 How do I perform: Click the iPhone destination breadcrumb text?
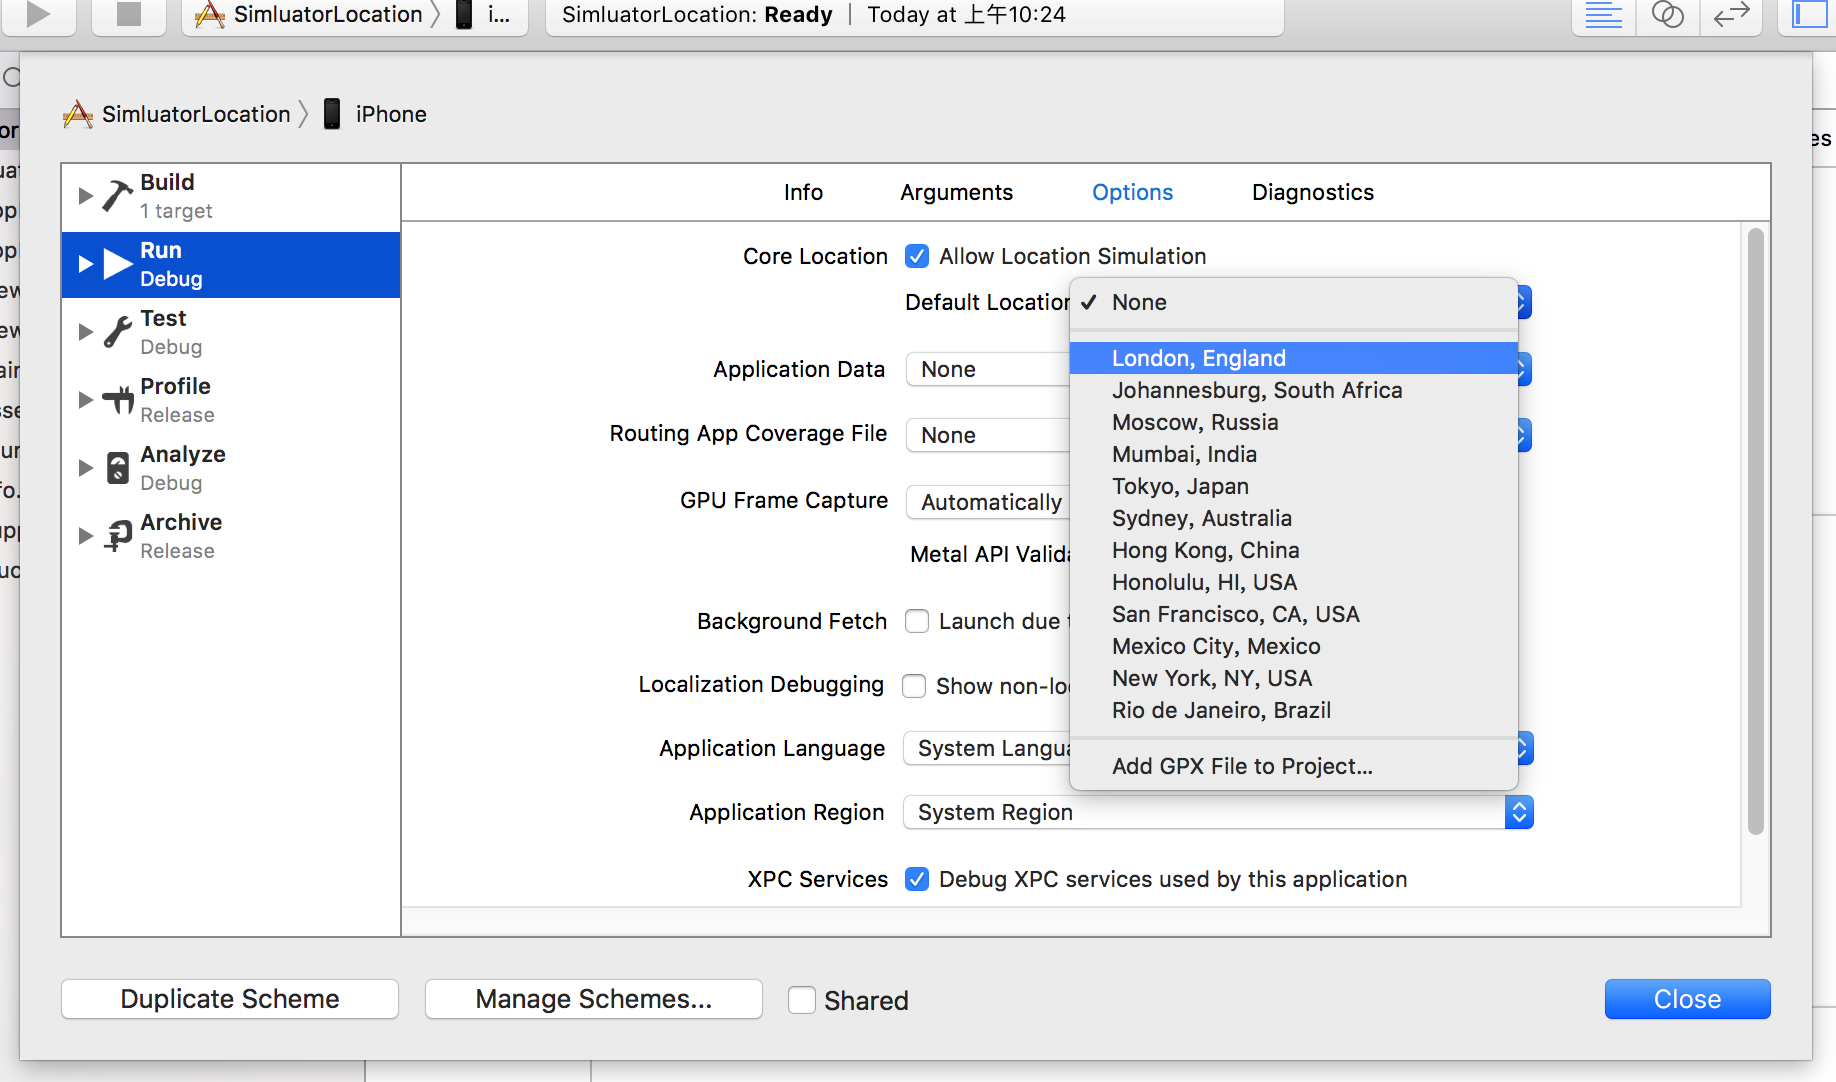391,114
